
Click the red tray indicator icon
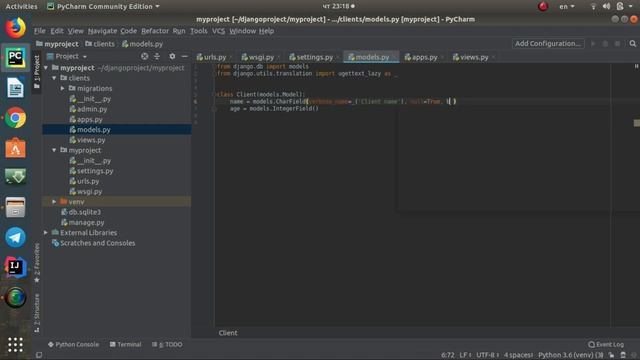click(543, 7)
